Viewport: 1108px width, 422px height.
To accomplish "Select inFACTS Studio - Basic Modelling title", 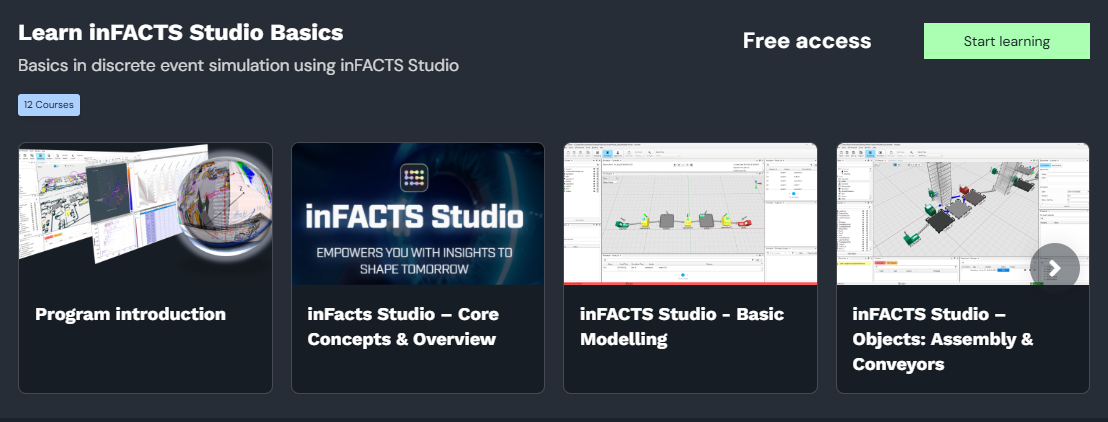I will click(682, 326).
